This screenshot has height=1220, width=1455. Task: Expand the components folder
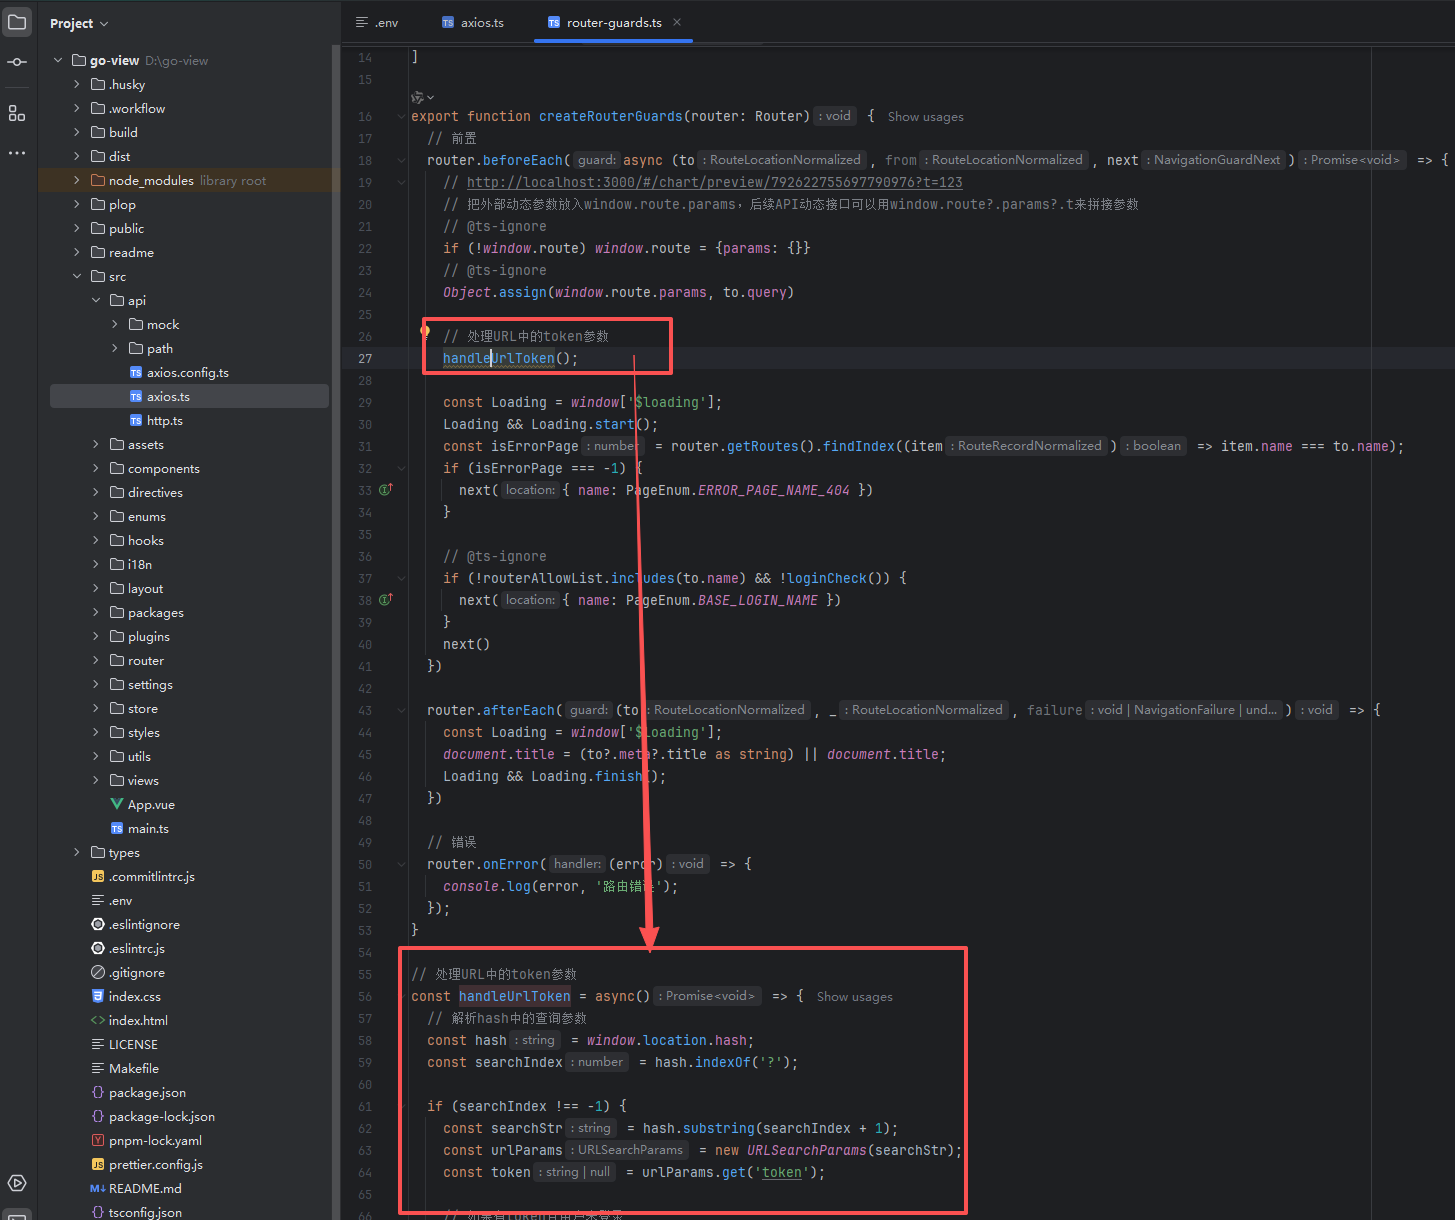coord(96,469)
